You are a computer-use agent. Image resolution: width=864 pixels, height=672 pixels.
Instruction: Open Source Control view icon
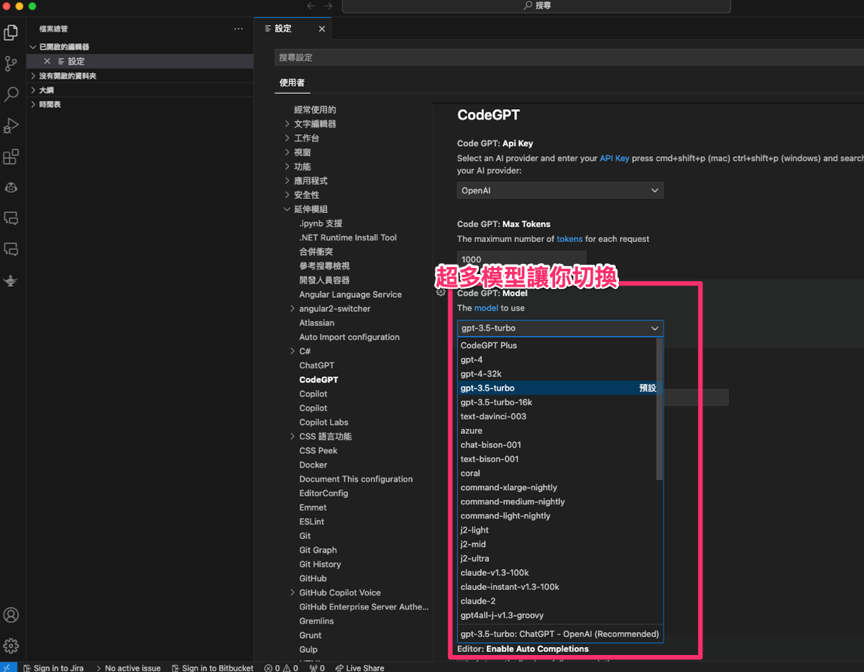11,63
